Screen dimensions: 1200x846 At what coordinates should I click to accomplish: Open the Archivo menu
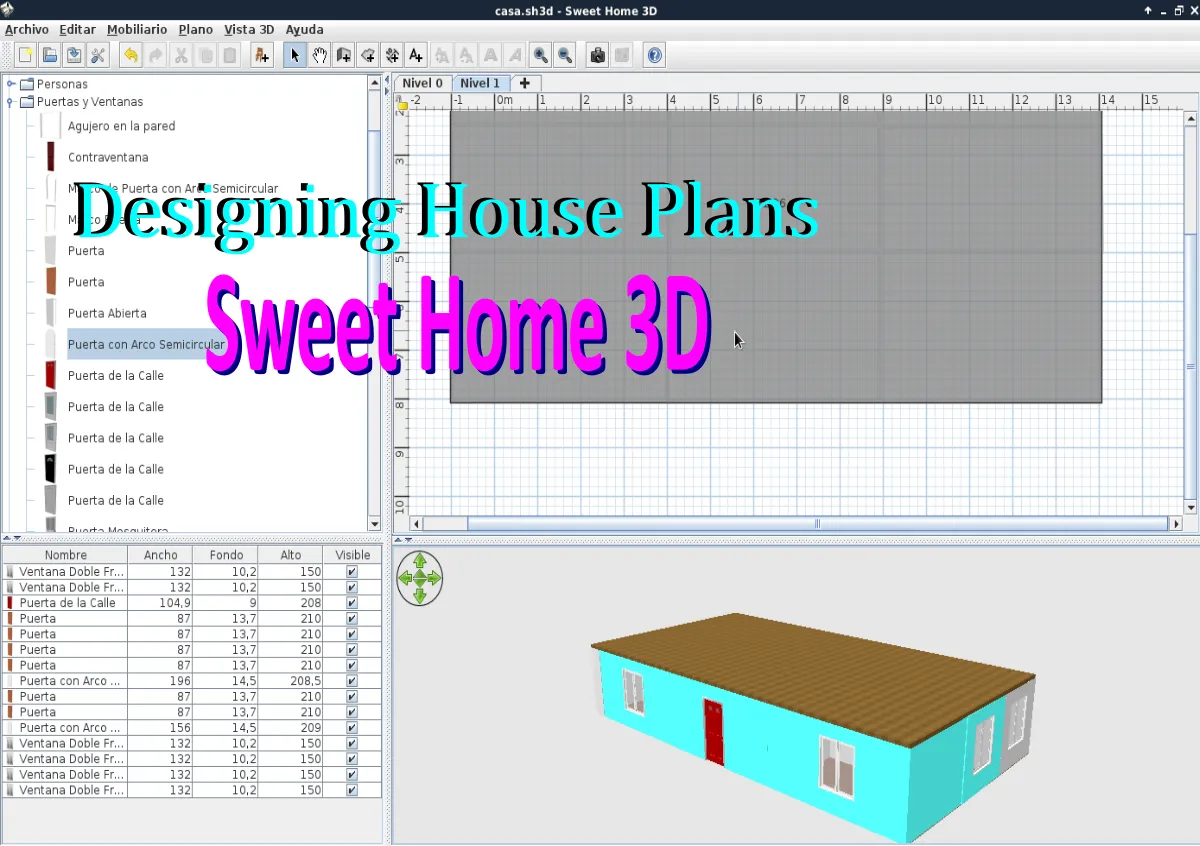[x=27, y=29]
